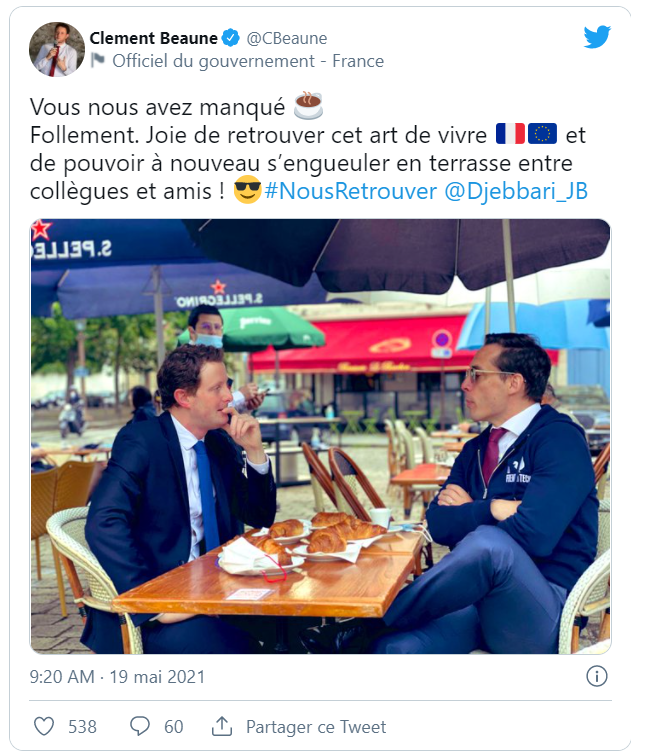Image resolution: width=645 pixels, height=755 pixels.
Task: Open the Clement Beaune display name
Action: click(154, 38)
